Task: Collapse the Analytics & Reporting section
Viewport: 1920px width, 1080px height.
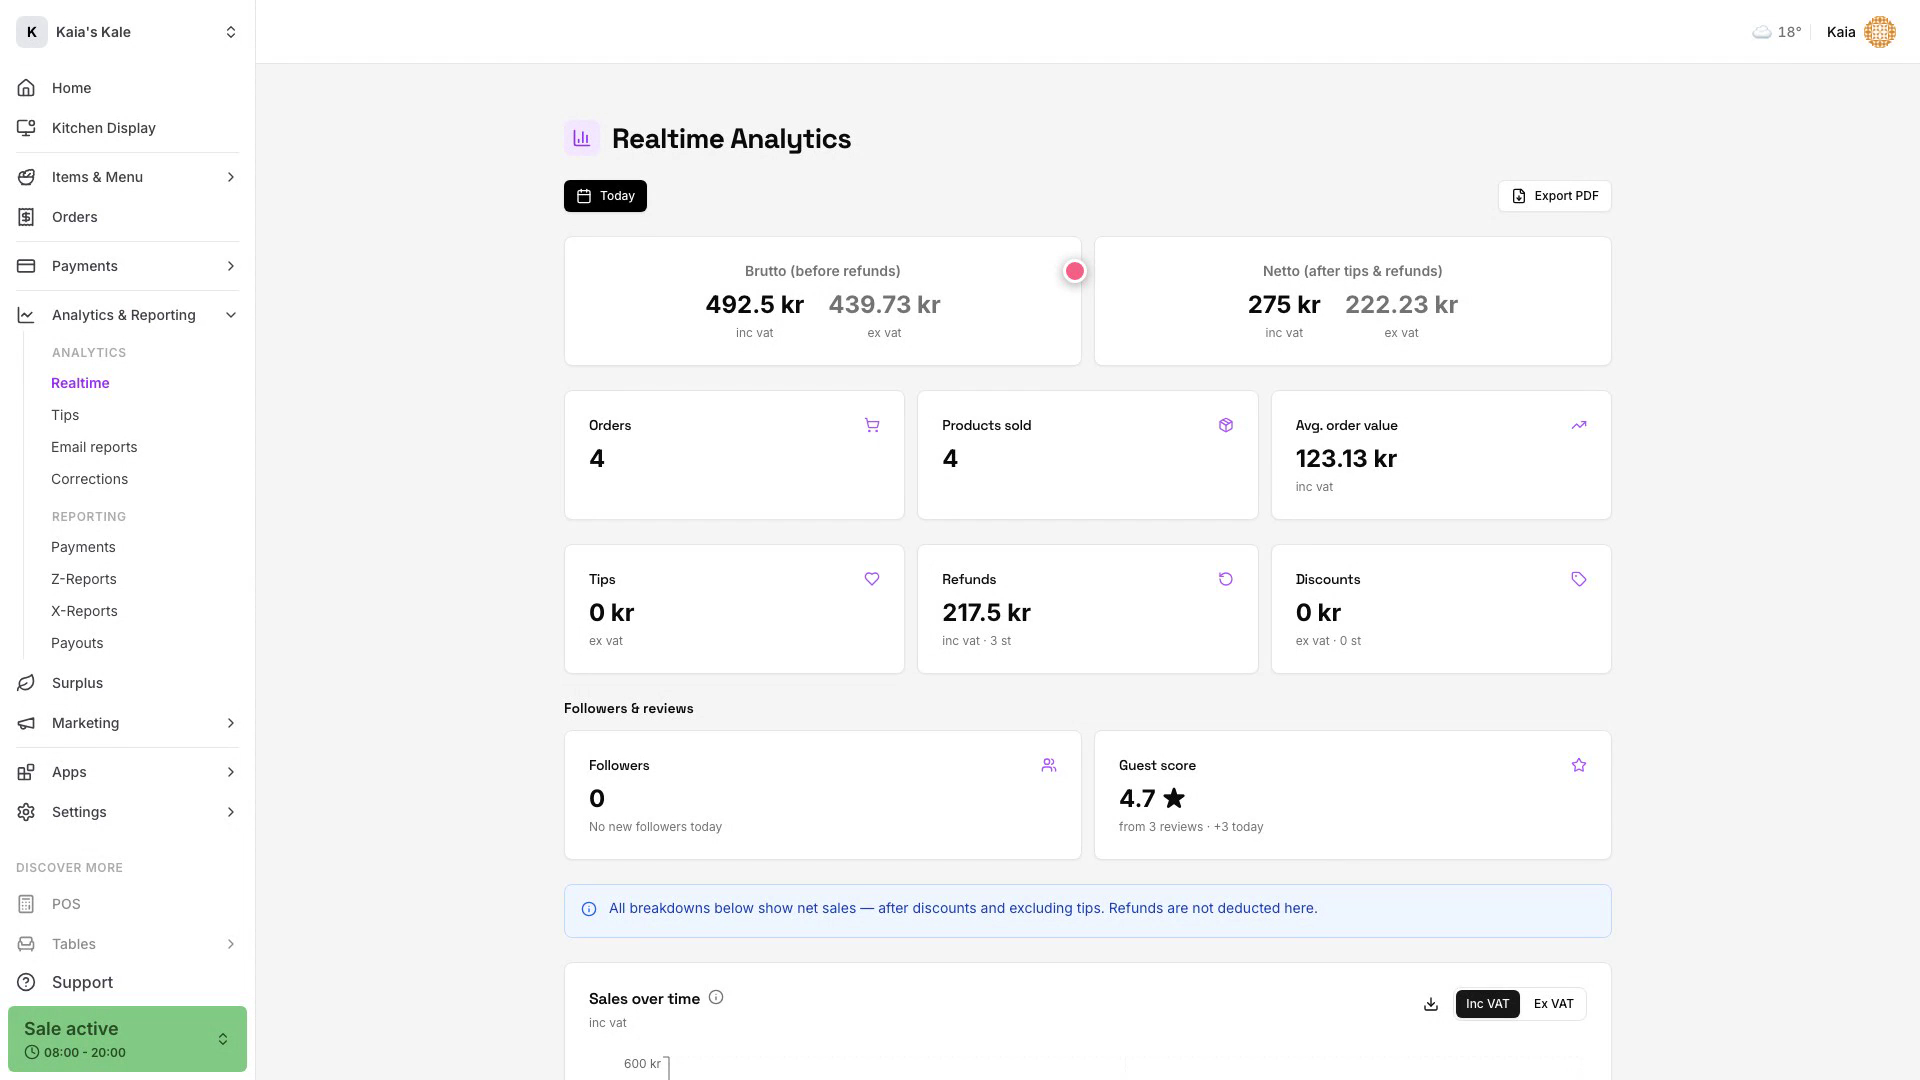Action: tap(128, 315)
